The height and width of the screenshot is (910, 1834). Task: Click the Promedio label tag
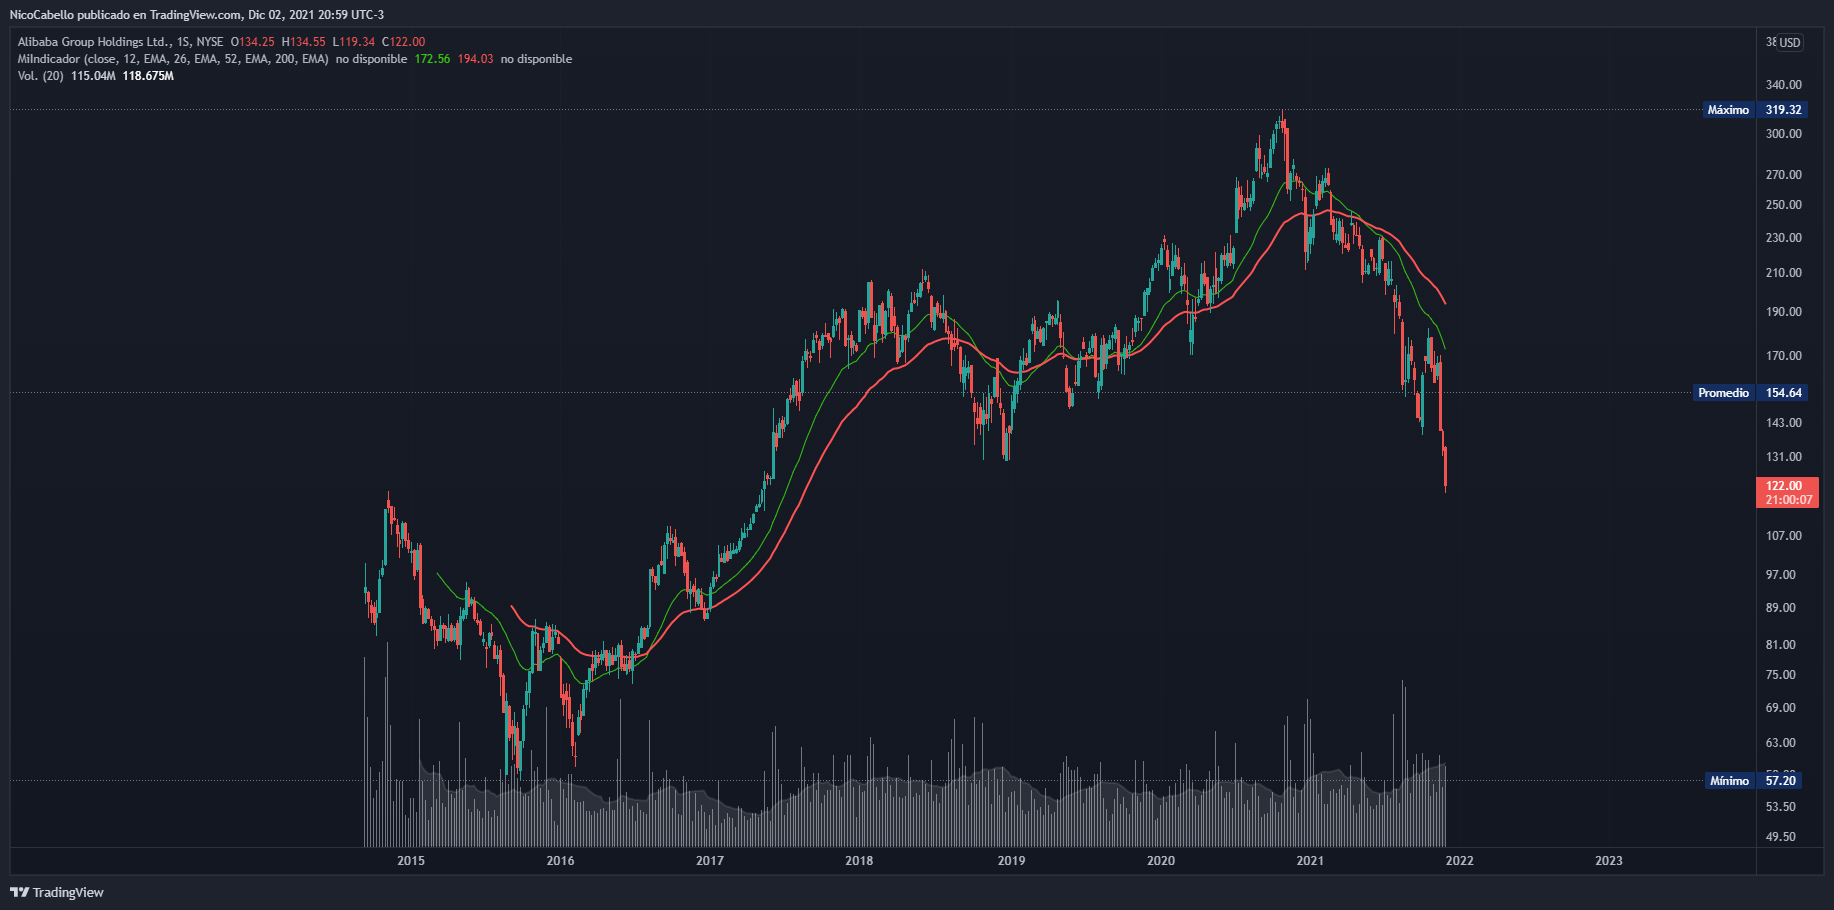click(x=1724, y=393)
